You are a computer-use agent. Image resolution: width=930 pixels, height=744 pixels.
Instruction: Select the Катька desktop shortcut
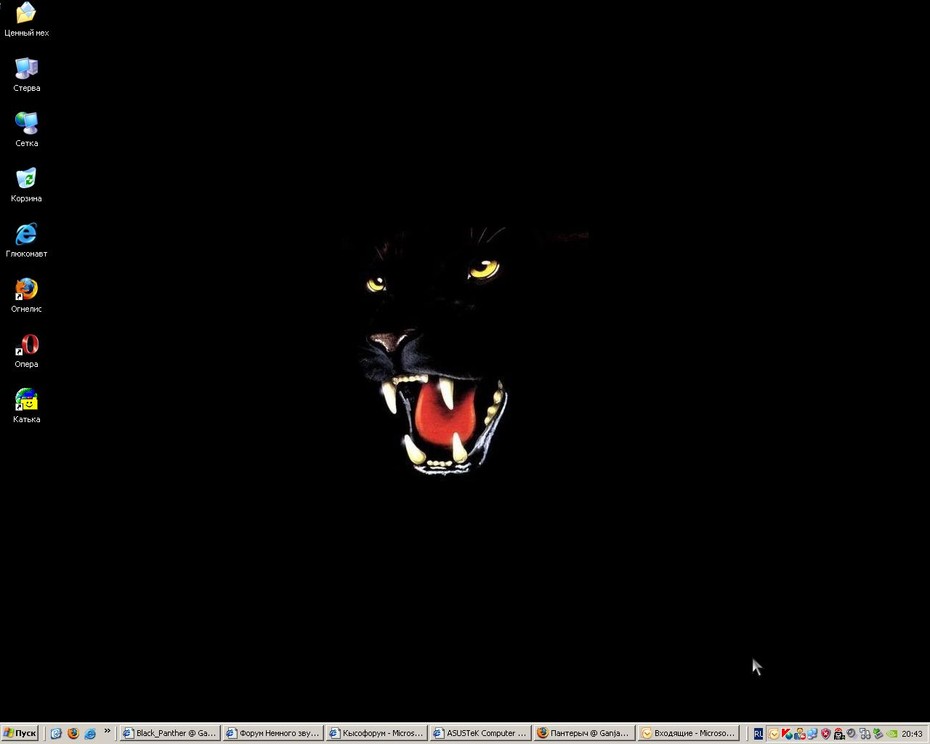26,406
